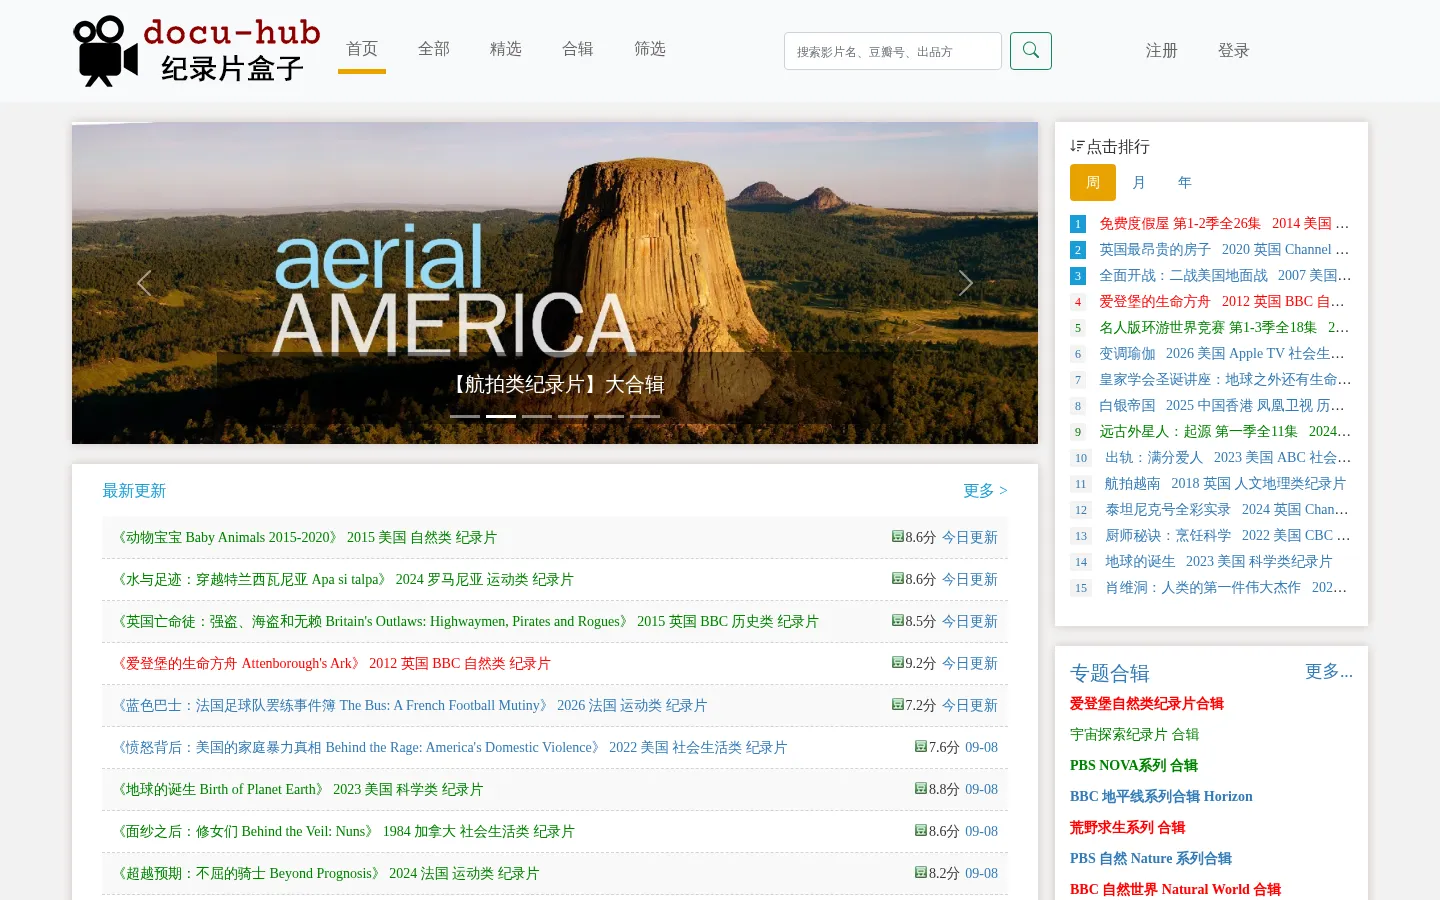
Task: Click 更多 > beside 最新更新
Action: point(985,491)
